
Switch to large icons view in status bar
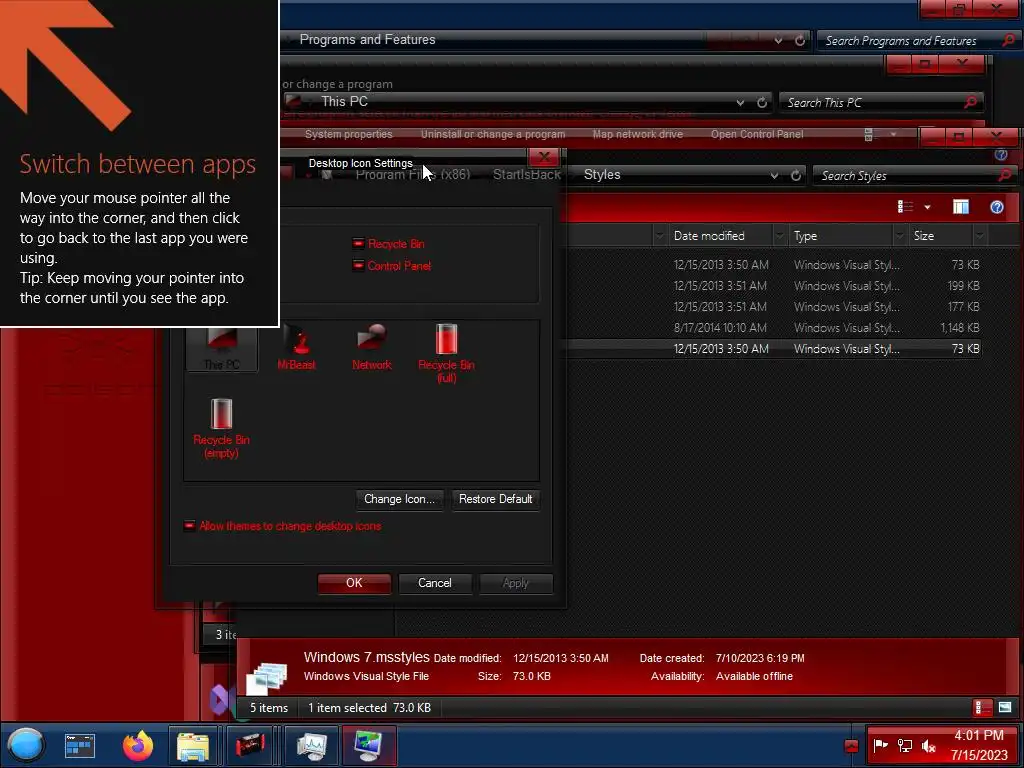1005,707
